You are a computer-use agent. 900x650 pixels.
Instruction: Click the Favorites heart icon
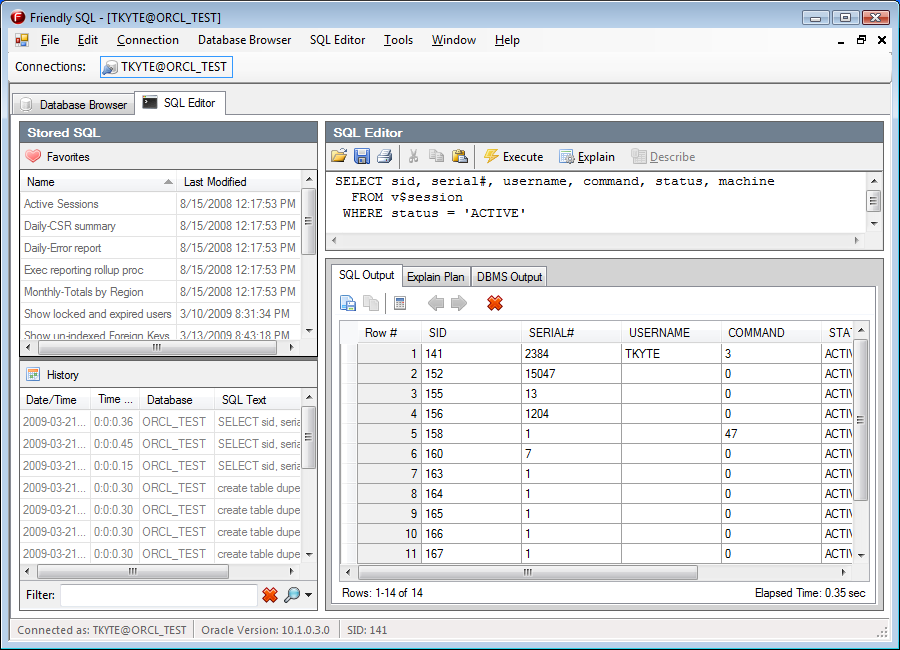click(x=33, y=156)
